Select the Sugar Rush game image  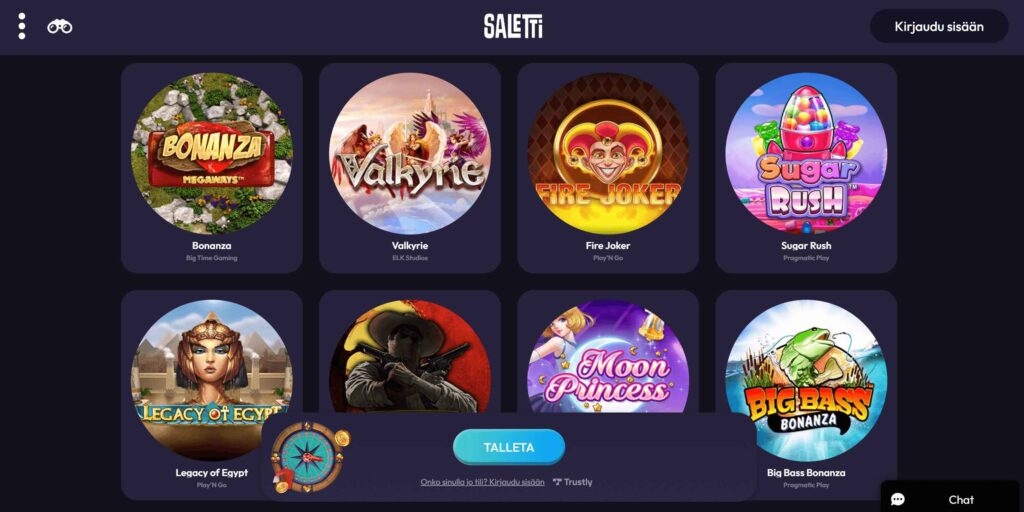point(807,153)
